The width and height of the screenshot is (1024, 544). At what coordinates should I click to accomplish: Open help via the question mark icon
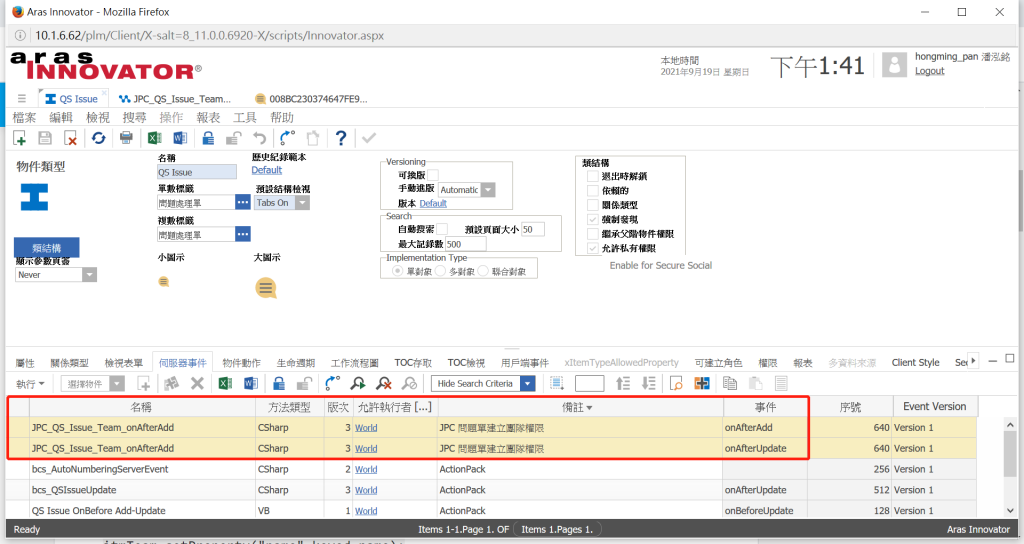tap(341, 138)
